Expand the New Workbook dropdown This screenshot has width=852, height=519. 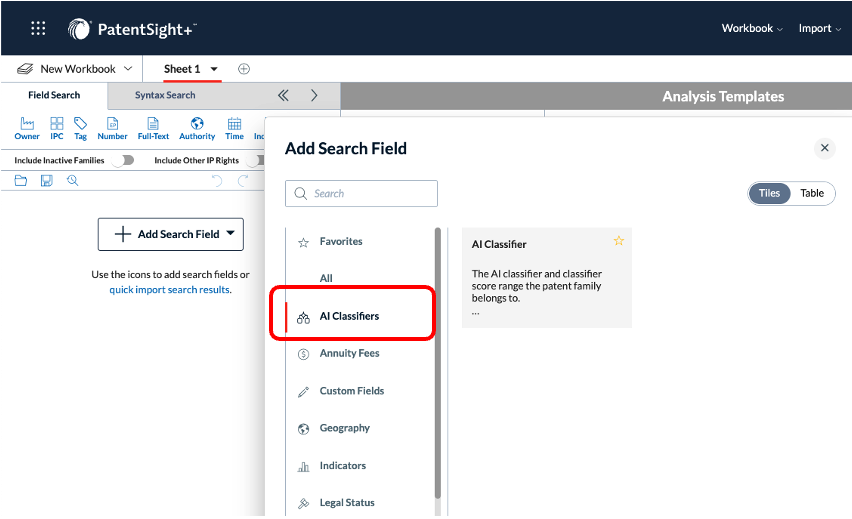(x=128, y=69)
